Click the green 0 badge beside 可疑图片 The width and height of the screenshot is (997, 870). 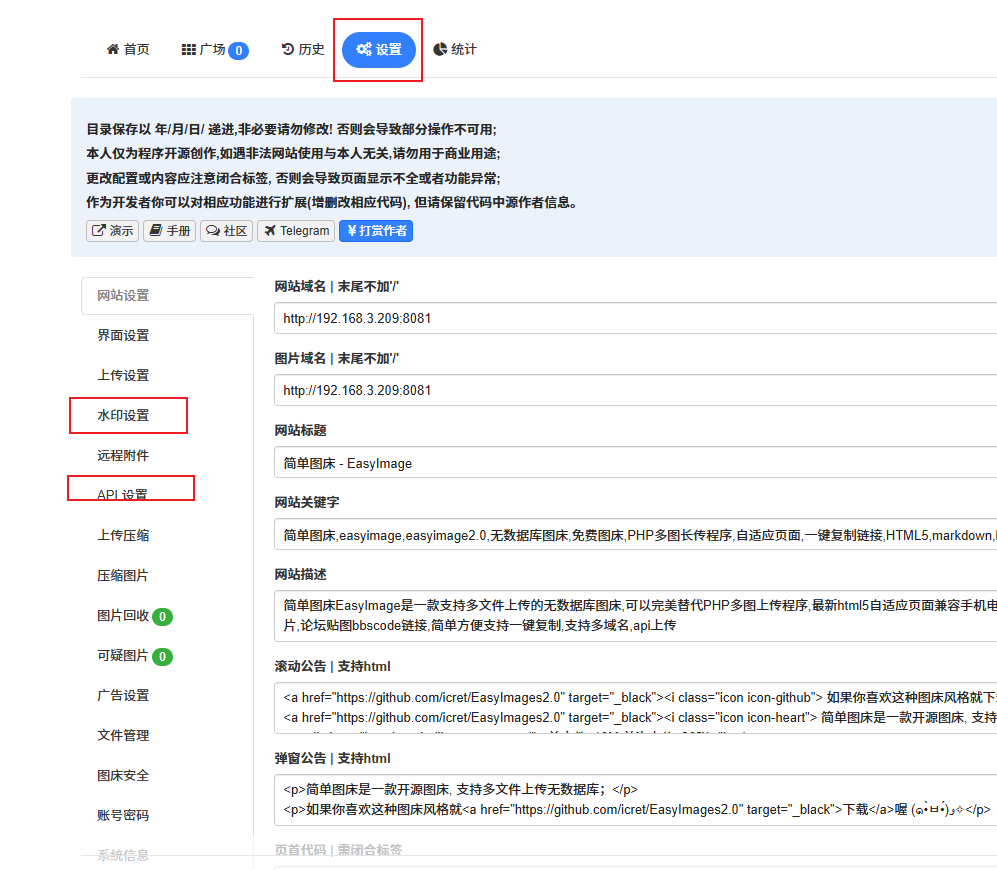(163, 656)
